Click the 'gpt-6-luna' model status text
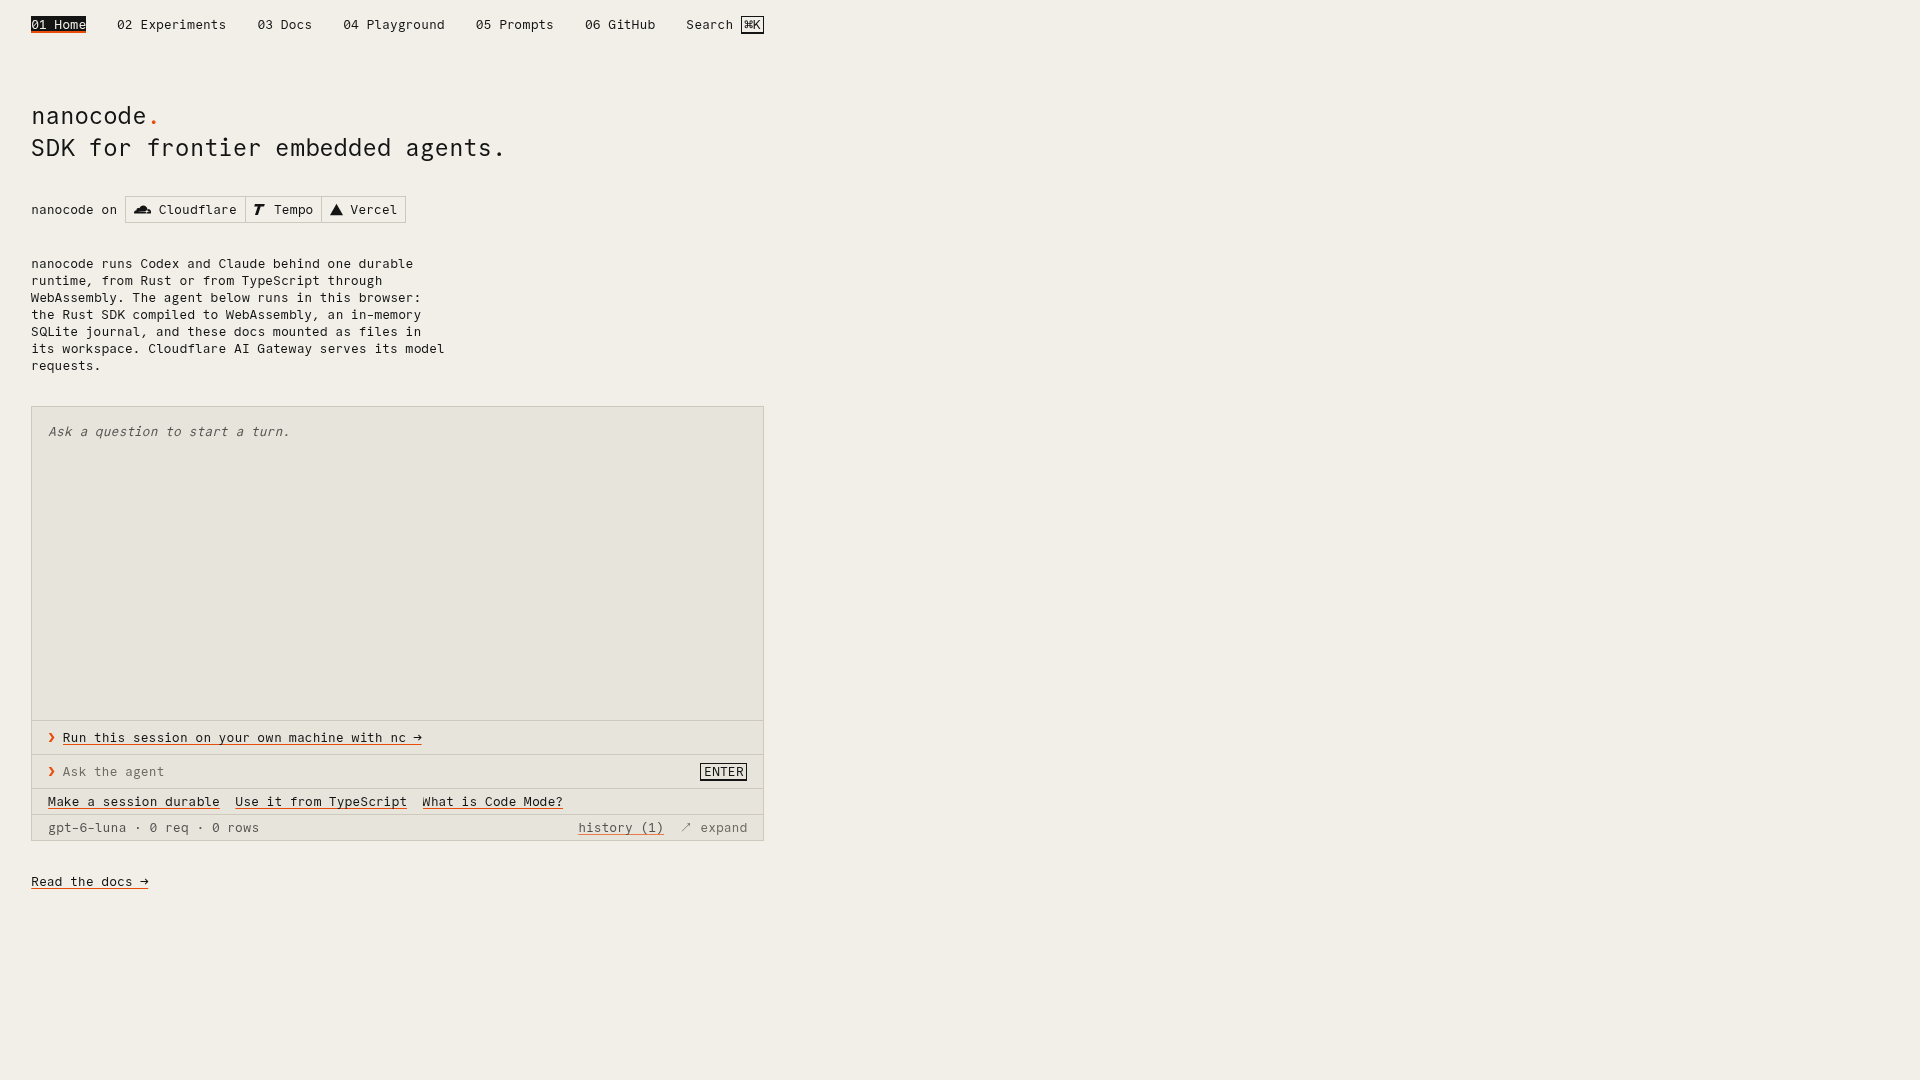1920x1080 pixels. click(87, 828)
